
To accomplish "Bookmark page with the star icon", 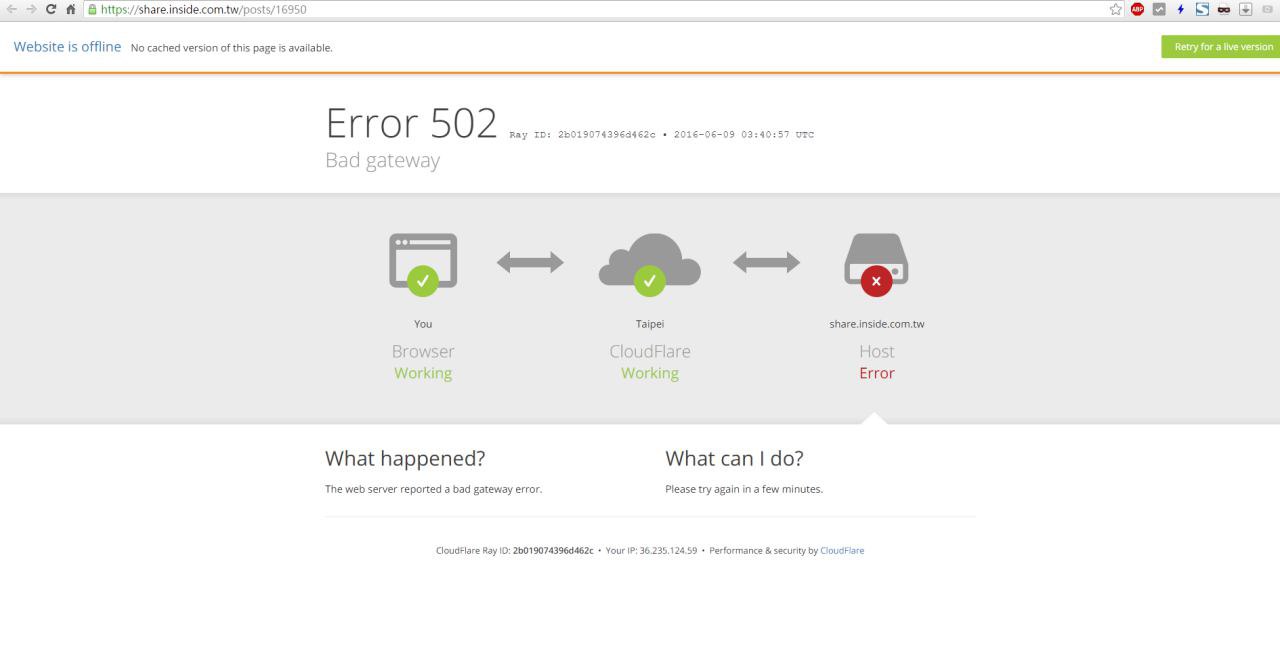I will coord(1116,10).
